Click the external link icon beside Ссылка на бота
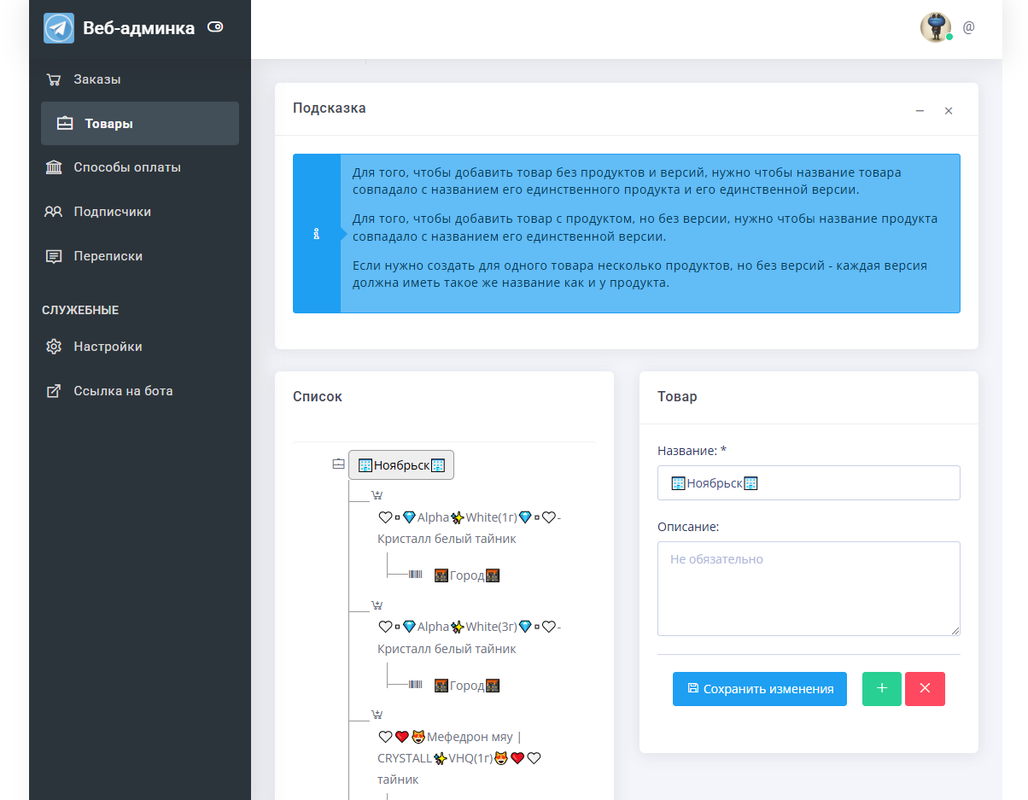Image resolution: width=1028 pixels, height=800 pixels. coord(54,391)
